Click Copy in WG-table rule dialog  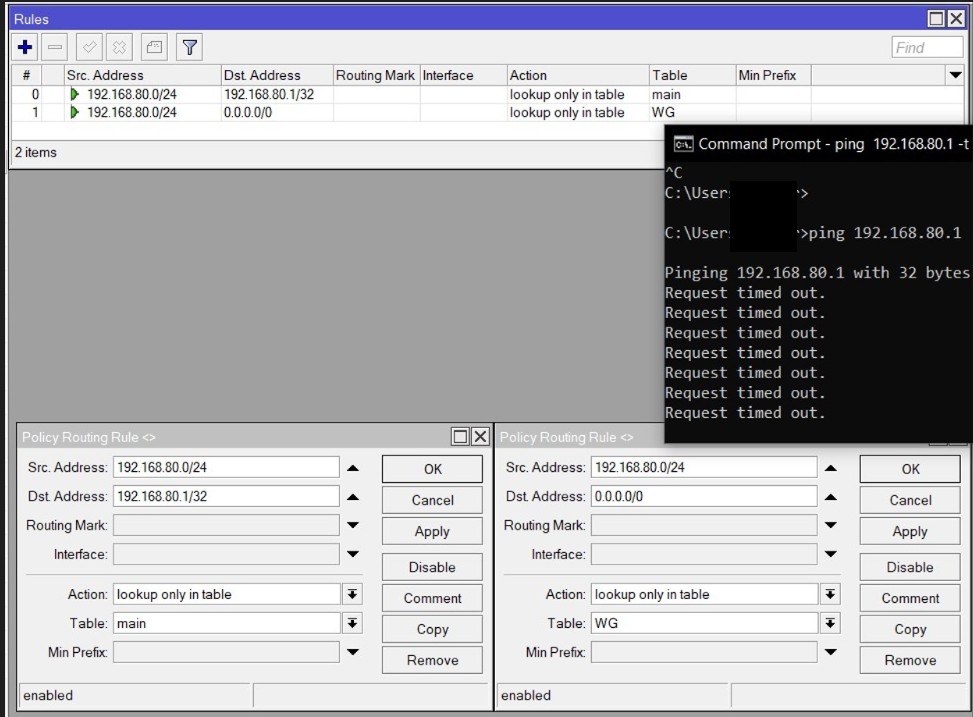(x=910, y=629)
